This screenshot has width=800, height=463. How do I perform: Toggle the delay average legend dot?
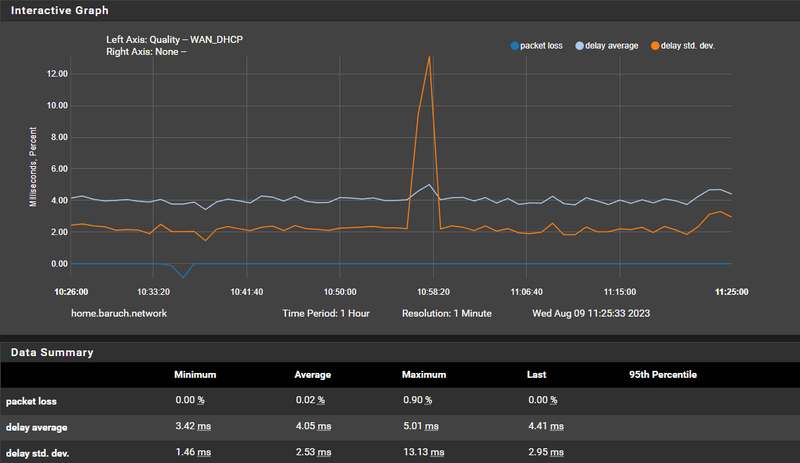pyautogui.click(x=580, y=46)
